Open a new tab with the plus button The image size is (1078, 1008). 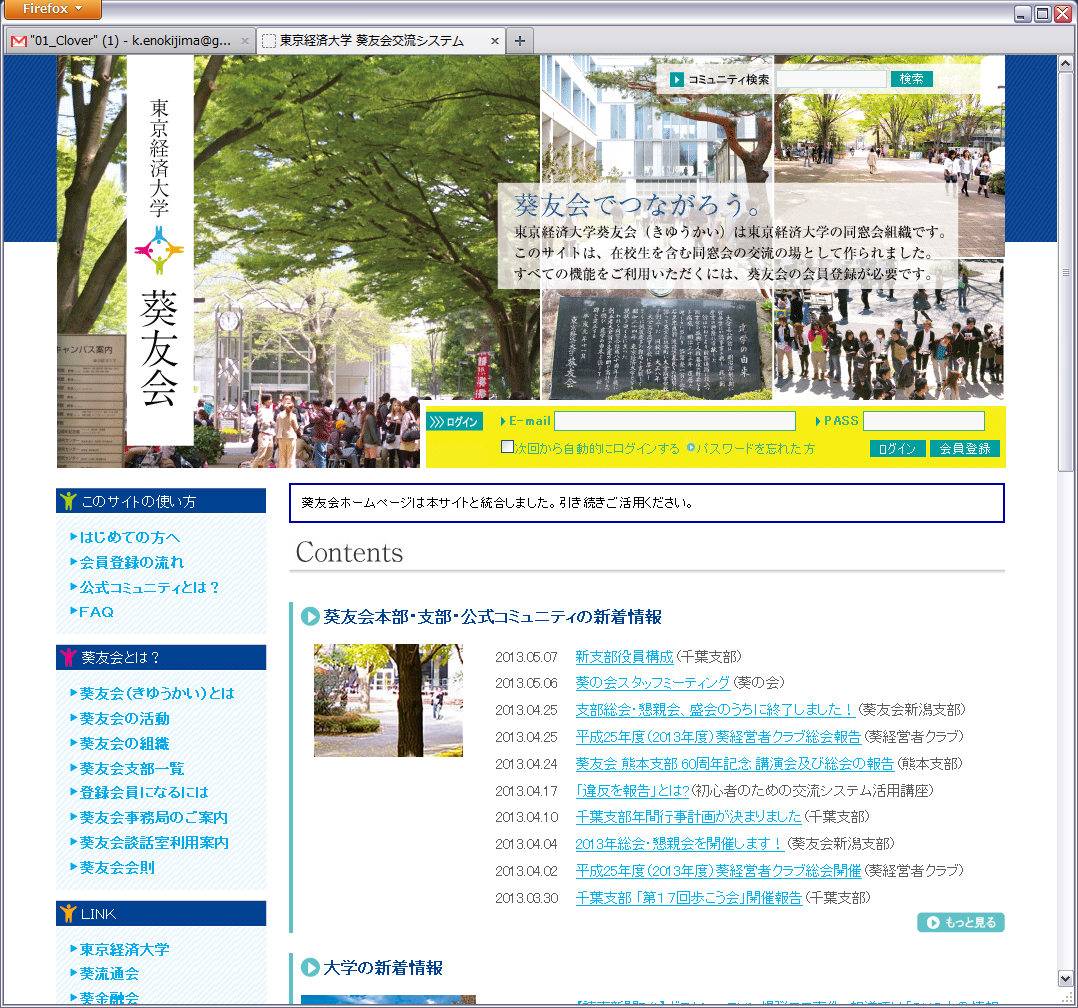point(519,41)
